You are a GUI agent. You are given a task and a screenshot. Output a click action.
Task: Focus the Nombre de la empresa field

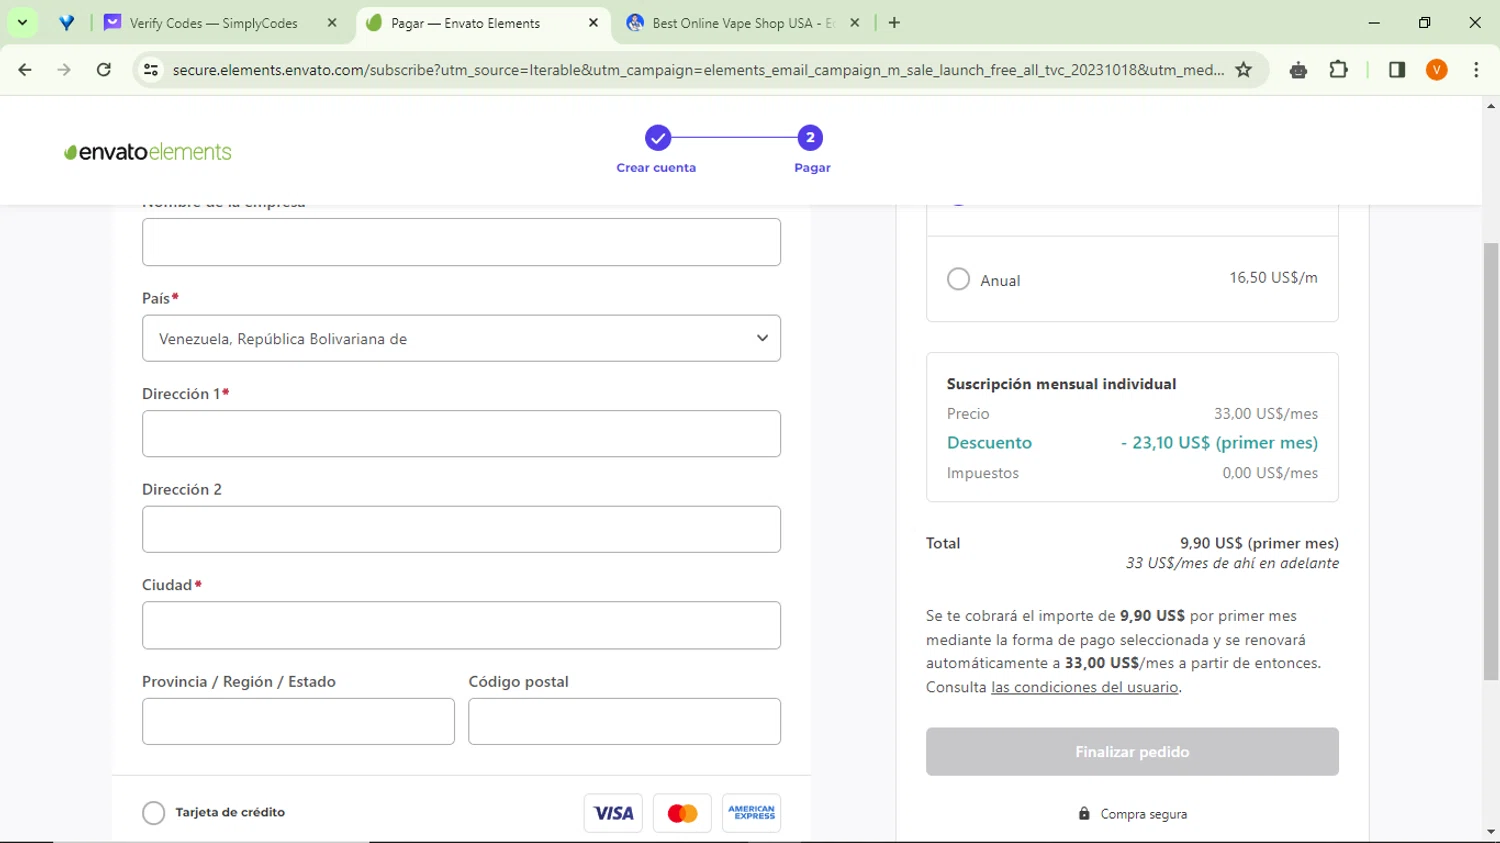[x=461, y=242]
